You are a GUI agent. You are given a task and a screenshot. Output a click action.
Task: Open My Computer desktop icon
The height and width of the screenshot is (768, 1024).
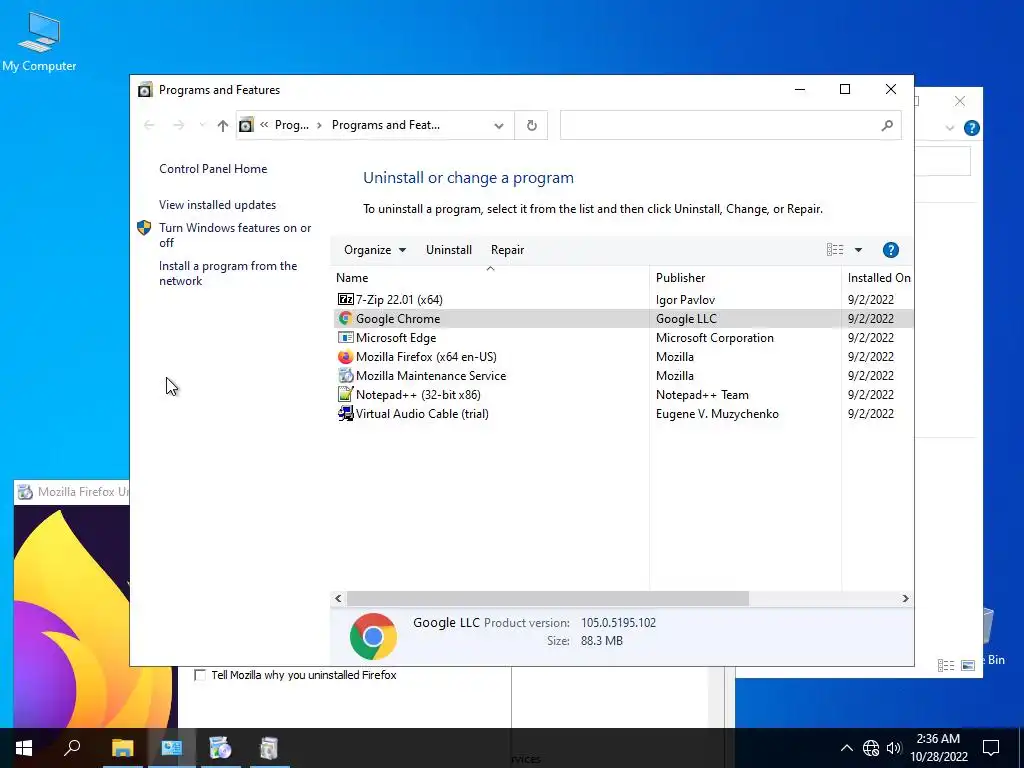(x=39, y=41)
